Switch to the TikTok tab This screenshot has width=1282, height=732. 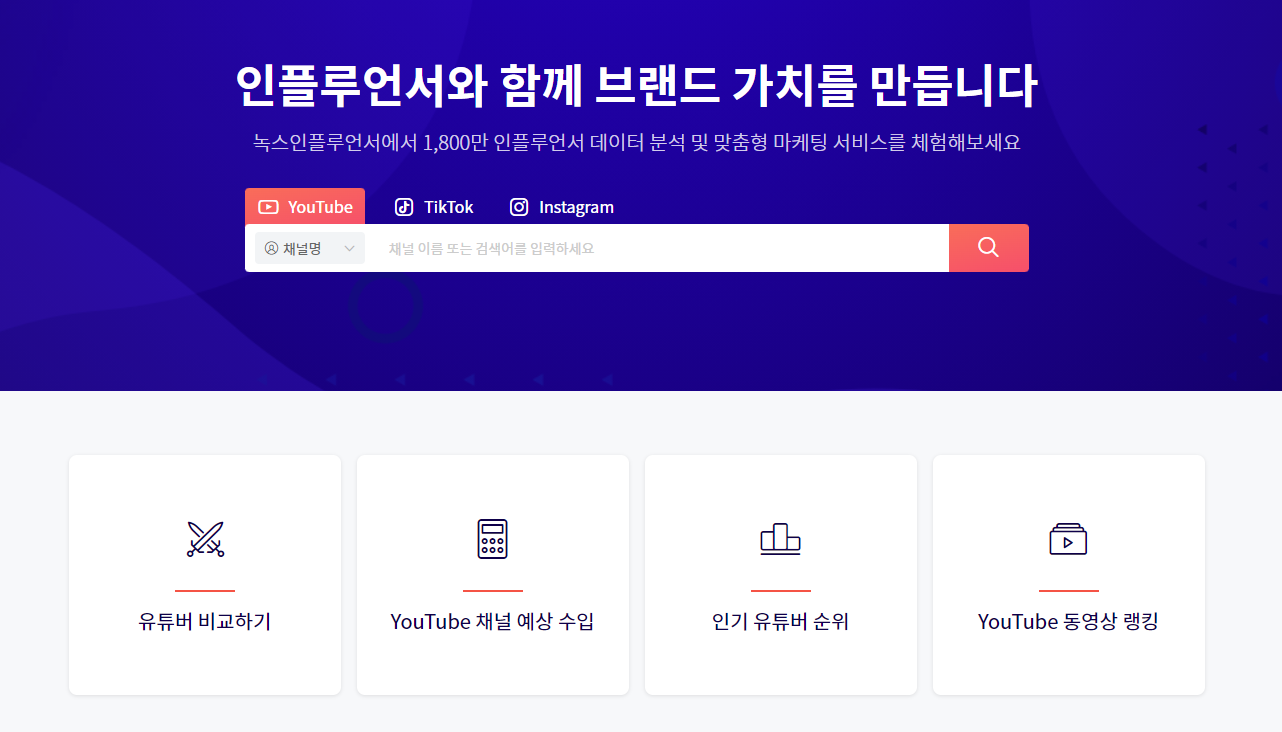point(434,207)
